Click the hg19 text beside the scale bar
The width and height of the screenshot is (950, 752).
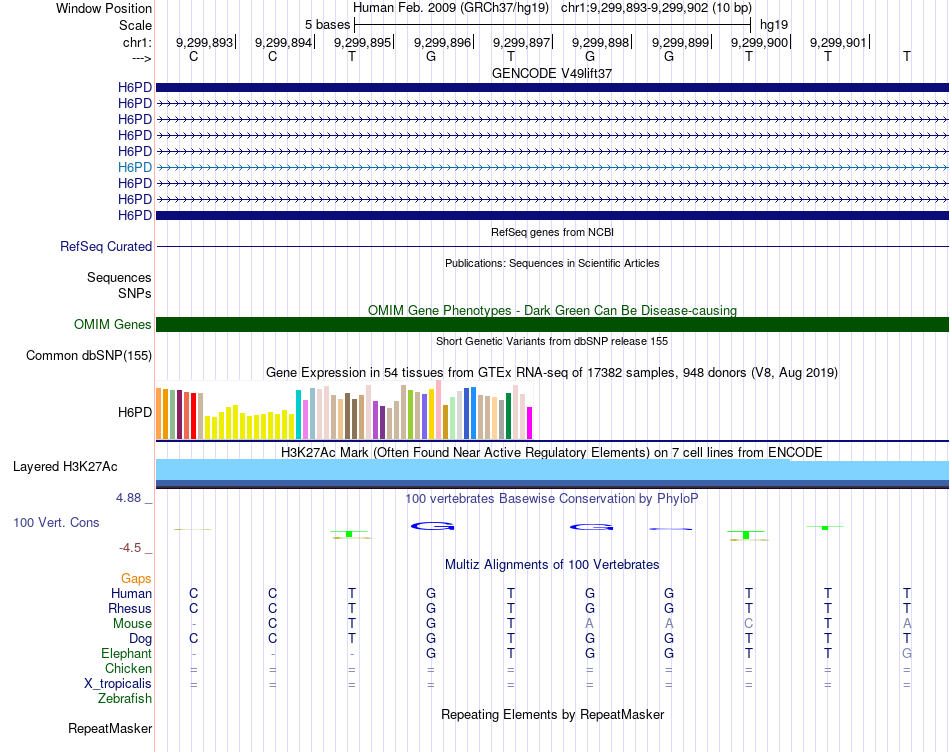click(774, 25)
